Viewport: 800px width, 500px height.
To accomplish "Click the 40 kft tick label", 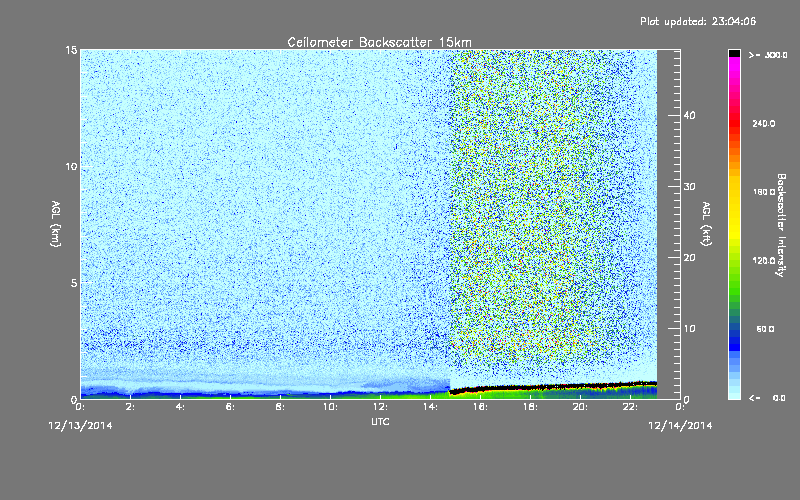I will click(689, 115).
